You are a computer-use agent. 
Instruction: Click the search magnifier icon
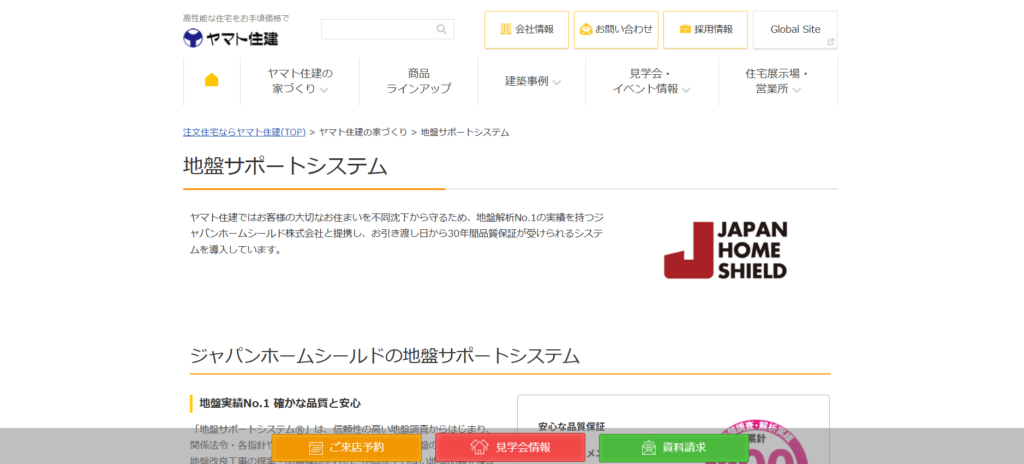coord(441,29)
